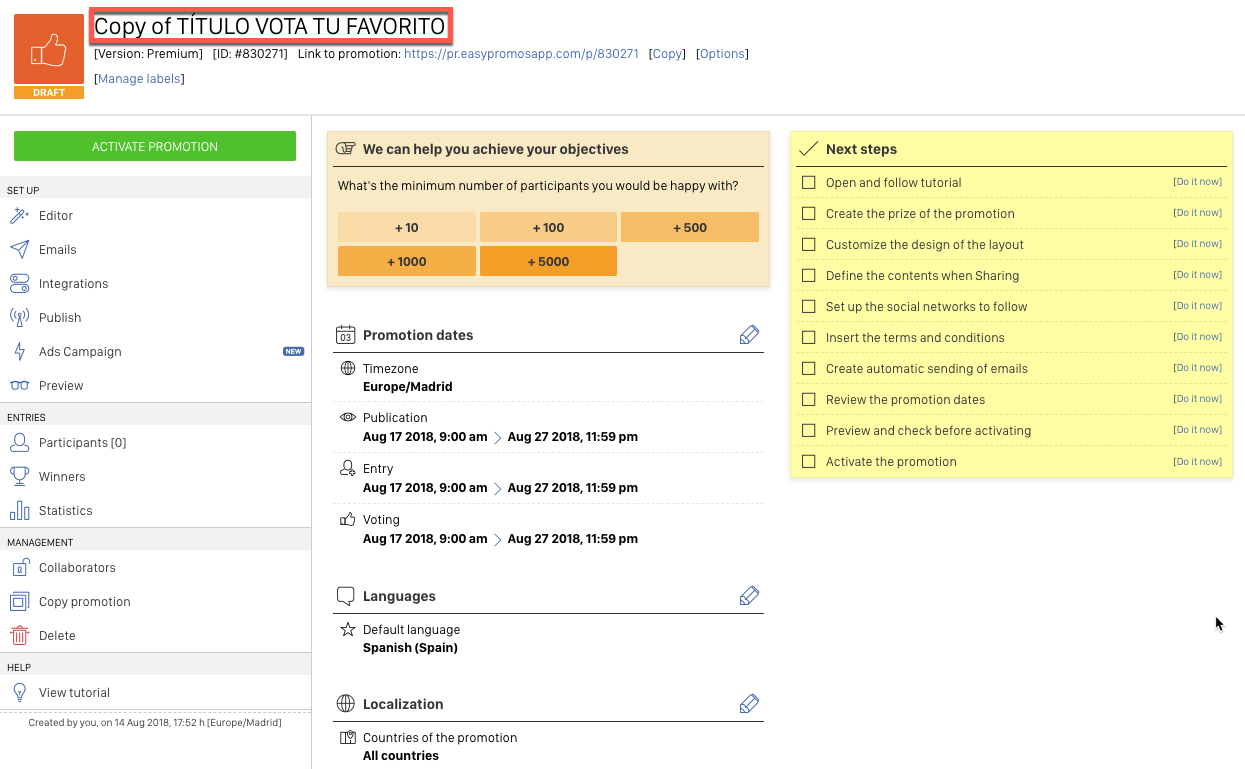Click 'Do it now' for Review promotion dates

pos(1197,399)
